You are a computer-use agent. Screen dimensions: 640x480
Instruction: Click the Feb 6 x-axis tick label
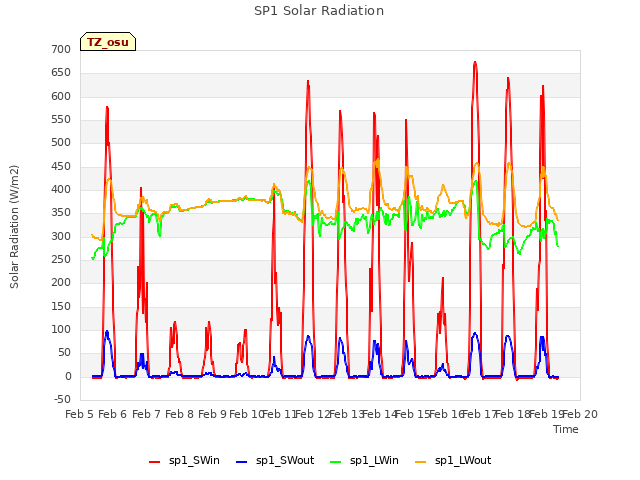[113, 414]
